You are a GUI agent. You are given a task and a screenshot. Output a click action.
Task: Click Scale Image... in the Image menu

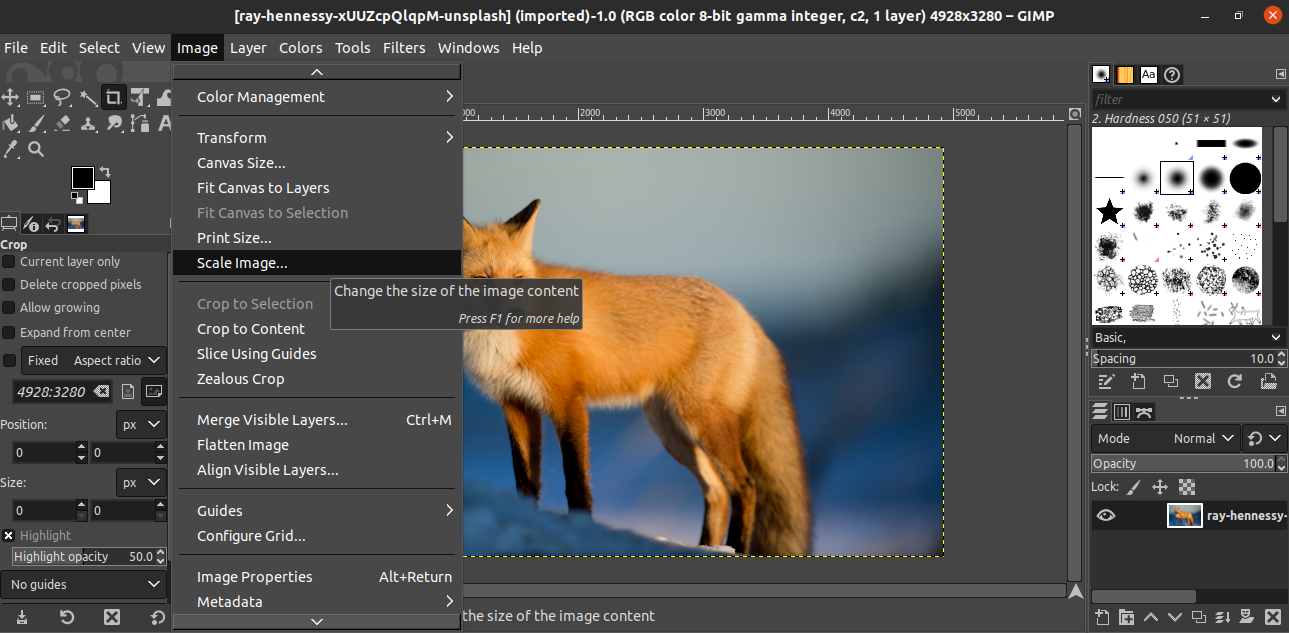click(x=242, y=263)
